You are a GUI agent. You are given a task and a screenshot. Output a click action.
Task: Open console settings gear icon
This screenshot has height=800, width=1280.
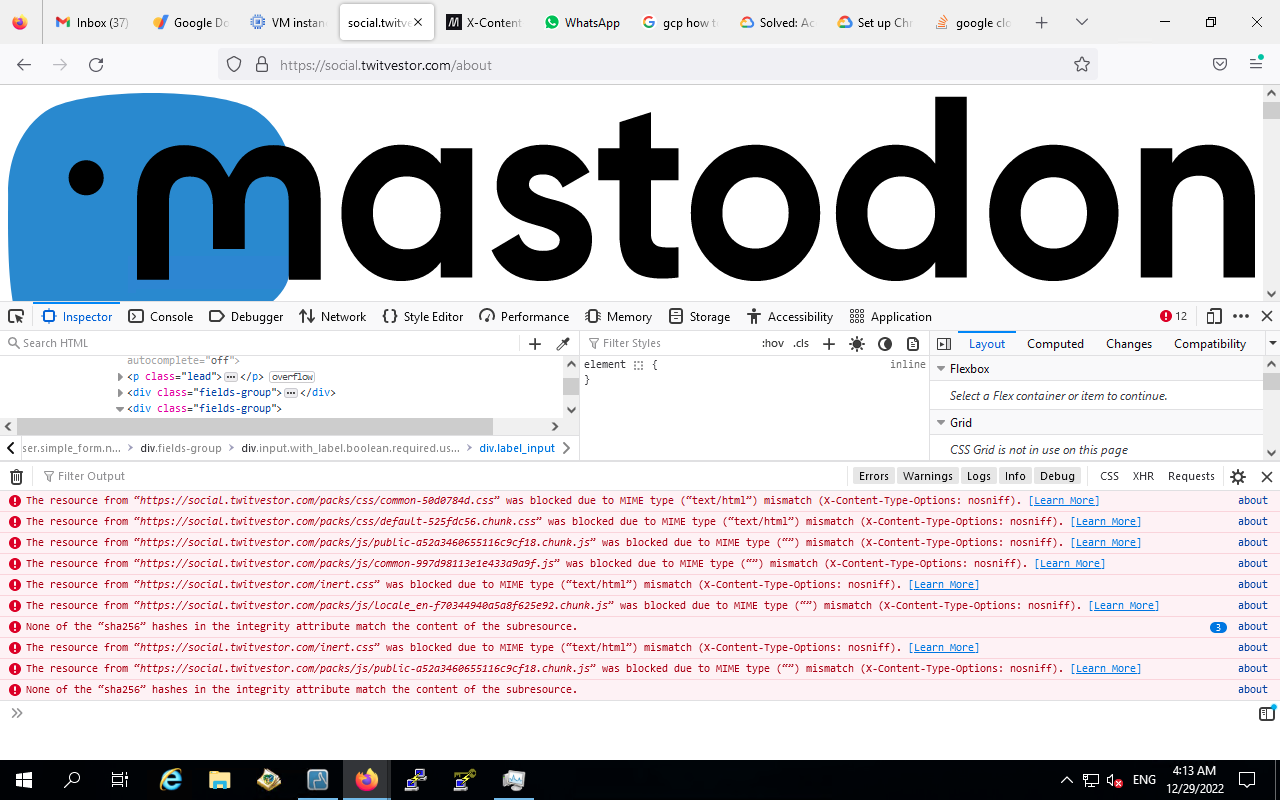[1238, 477]
